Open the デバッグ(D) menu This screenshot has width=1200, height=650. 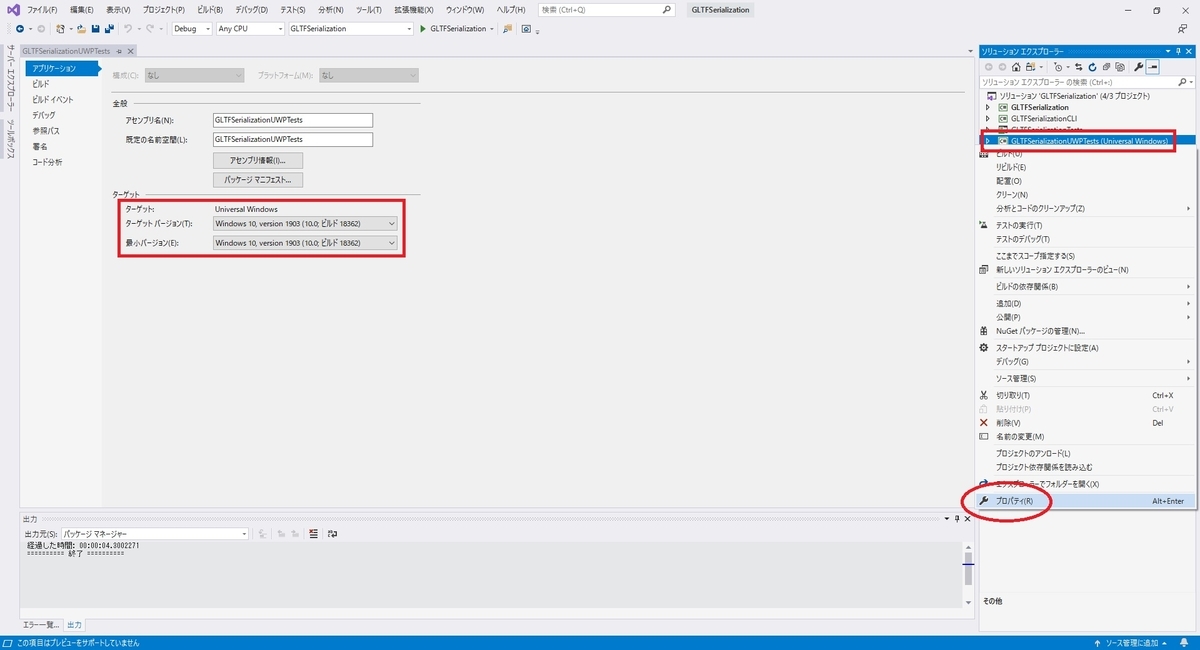click(x=251, y=10)
